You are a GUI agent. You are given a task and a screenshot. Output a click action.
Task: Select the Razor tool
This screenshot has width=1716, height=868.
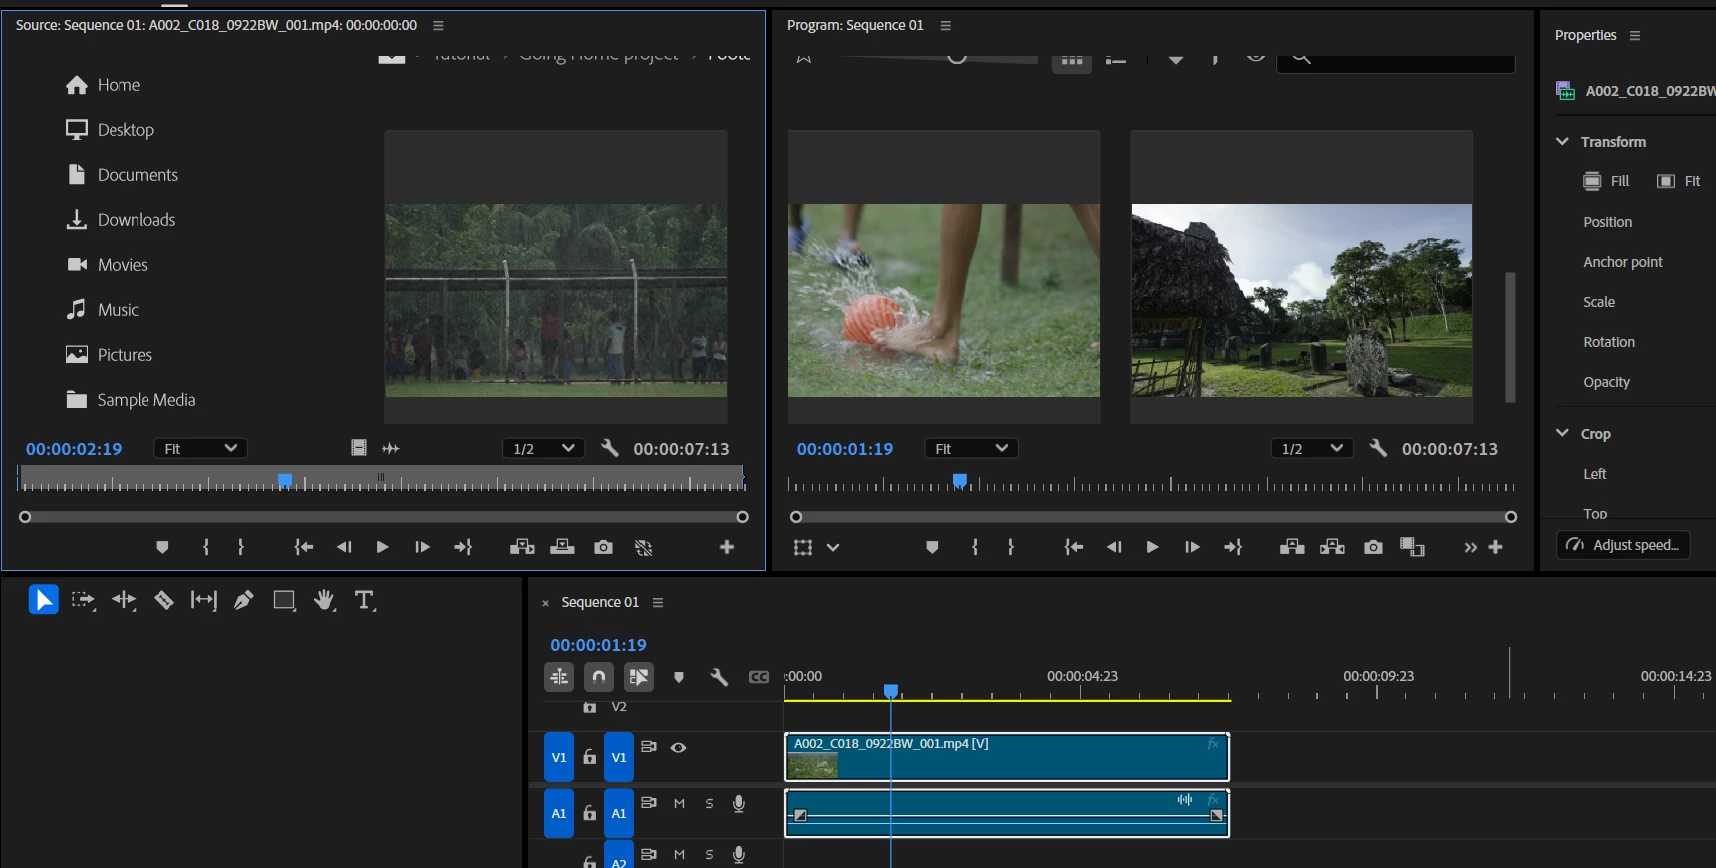click(164, 600)
